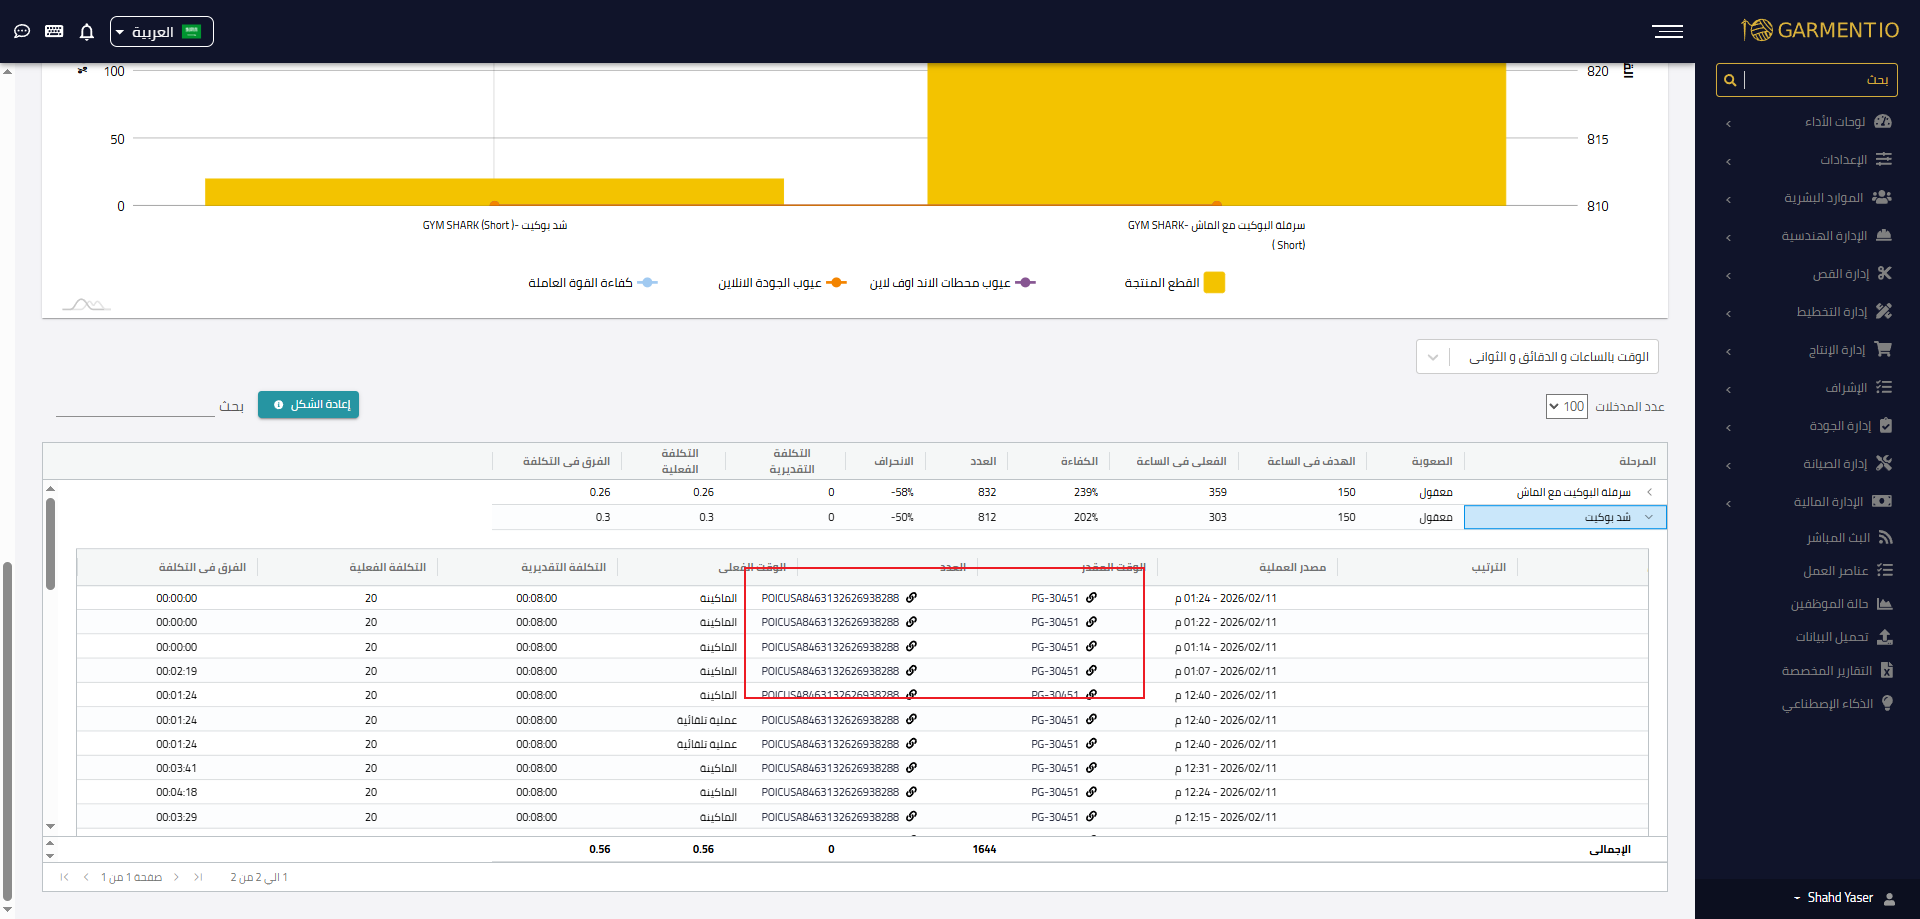1920x919 pixels.
Task: Toggle the sidebar with the hamburger menu button
Action: pyautogui.click(x=1667, y=32)
